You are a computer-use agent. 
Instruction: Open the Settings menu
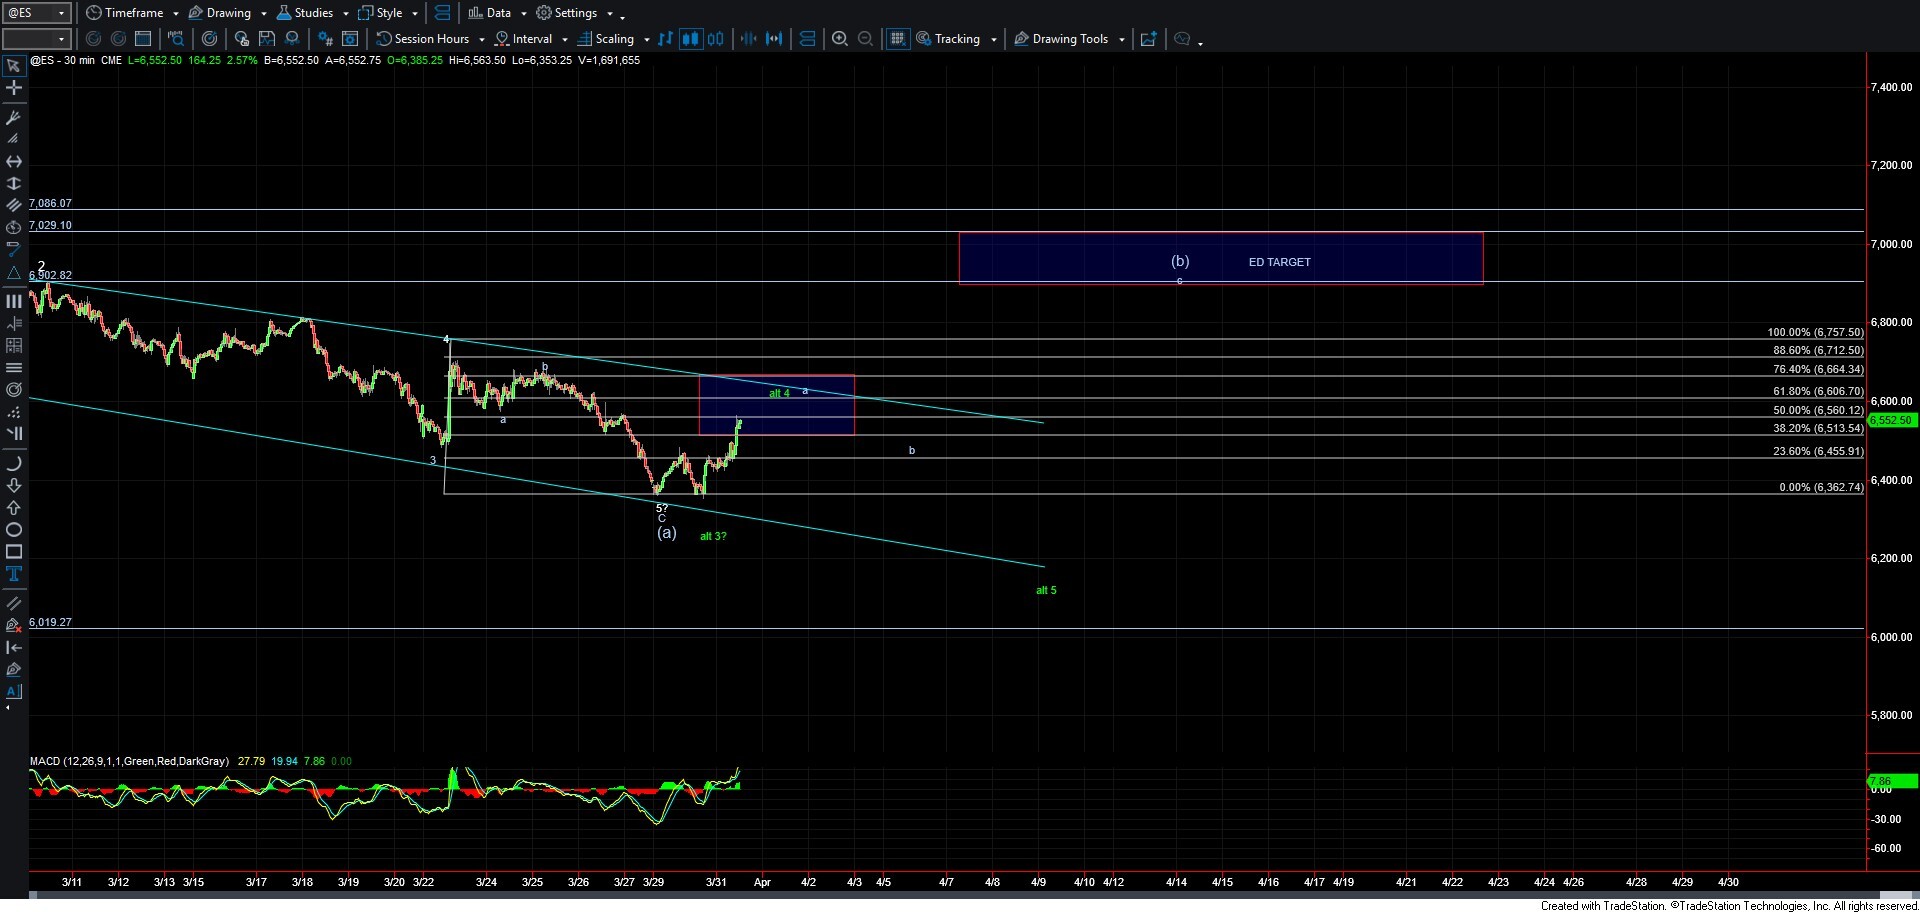(574, 13)
